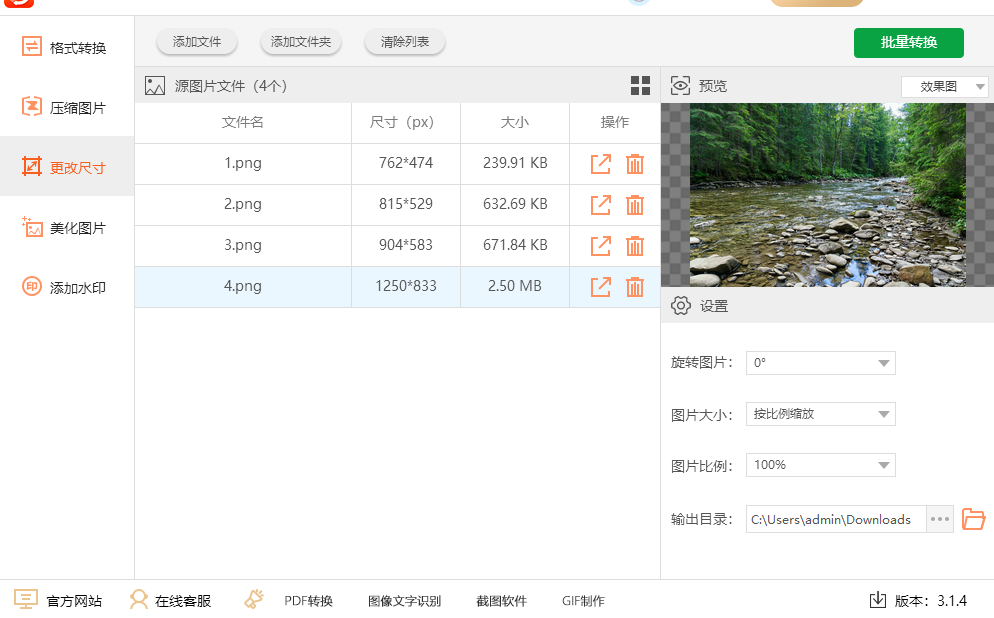Viewport: 994px width, 618px height.
Task: Open the 格式转换 sidebar section
Action: (67, 47)
